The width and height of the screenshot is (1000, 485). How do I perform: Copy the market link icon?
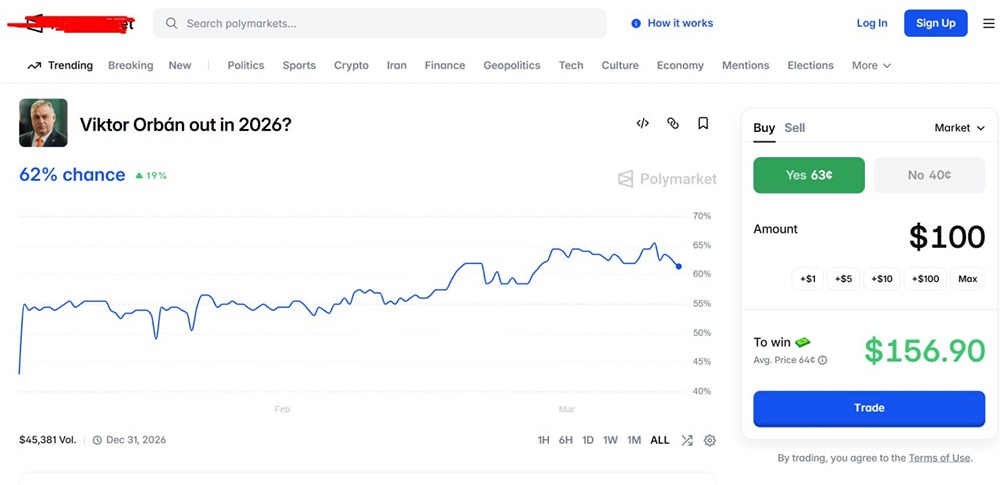pyautogui.click(x=673, y=124)
